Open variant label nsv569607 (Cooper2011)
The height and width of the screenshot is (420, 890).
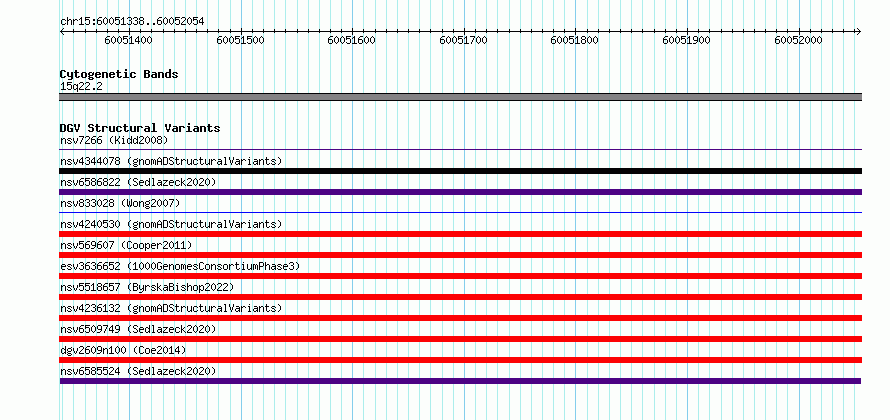tap(126, 245)
